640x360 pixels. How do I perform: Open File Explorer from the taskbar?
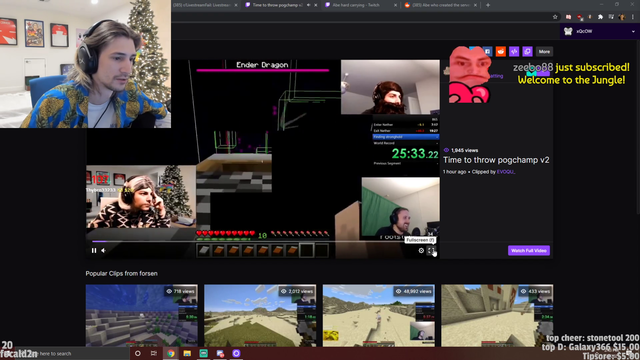(187, 353)
